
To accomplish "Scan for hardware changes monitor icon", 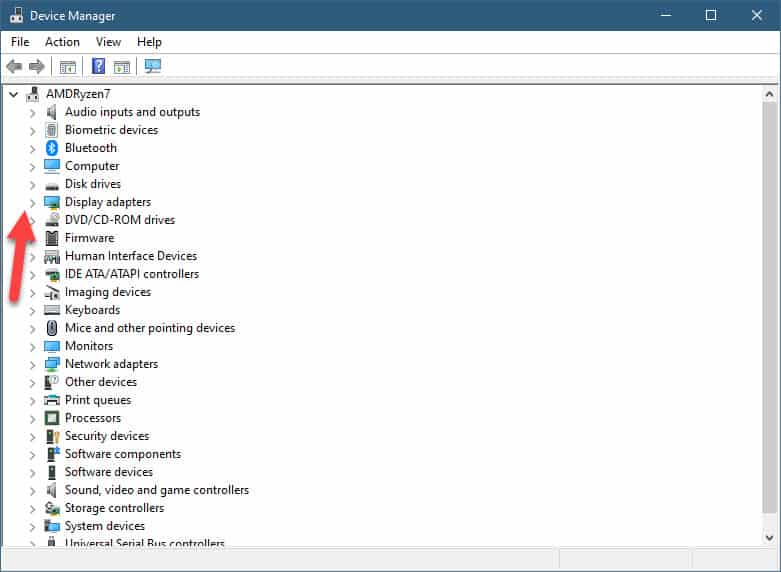I will point(152,66).
